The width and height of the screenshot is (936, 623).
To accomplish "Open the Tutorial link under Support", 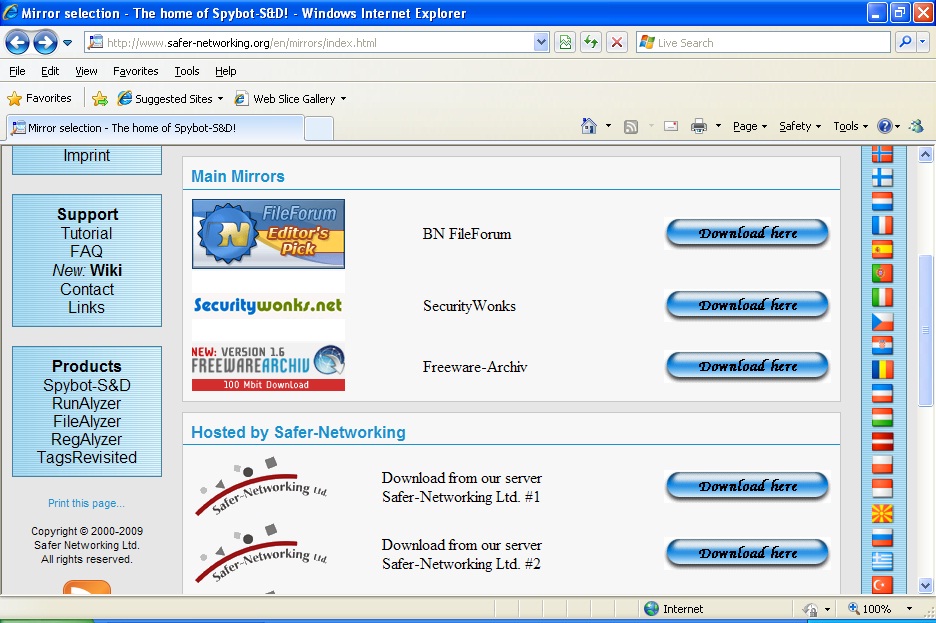I will tap(87, 233).
